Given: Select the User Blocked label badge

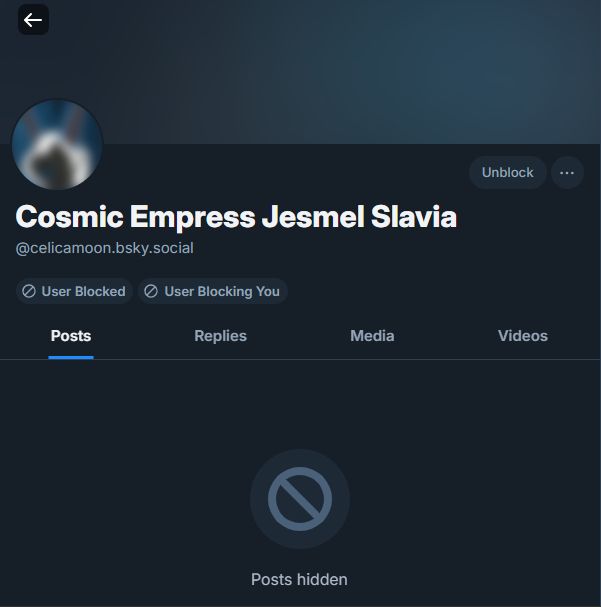Looking at the screenshot, I should [74, 291].
